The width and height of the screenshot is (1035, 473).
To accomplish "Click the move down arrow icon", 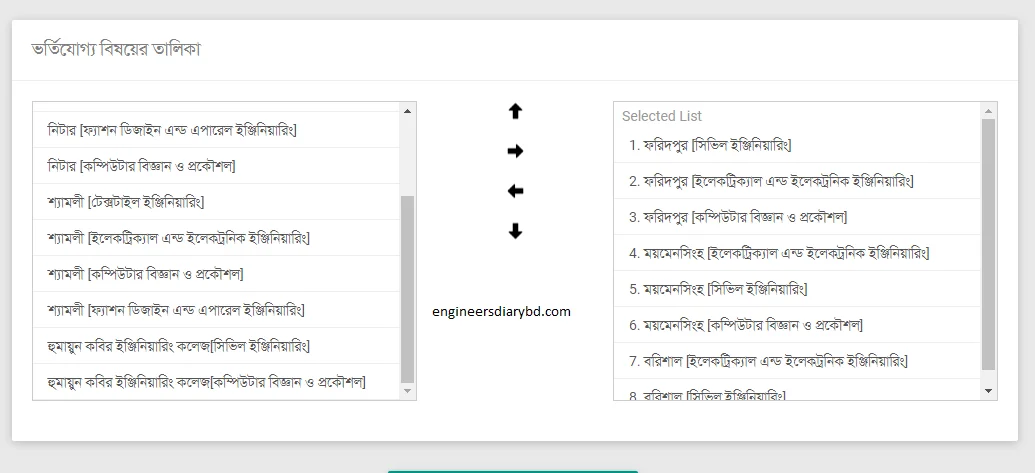I will coord(515,231).
